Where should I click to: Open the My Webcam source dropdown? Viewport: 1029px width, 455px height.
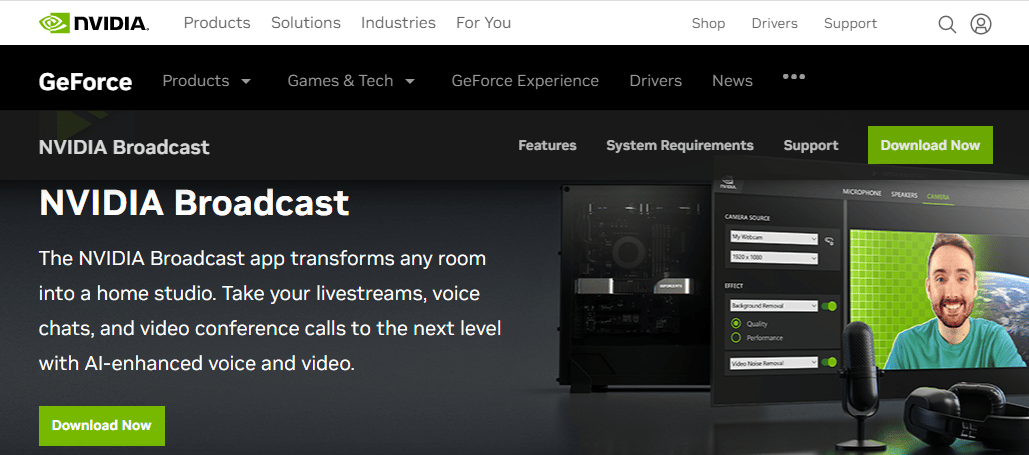point(774,237)
